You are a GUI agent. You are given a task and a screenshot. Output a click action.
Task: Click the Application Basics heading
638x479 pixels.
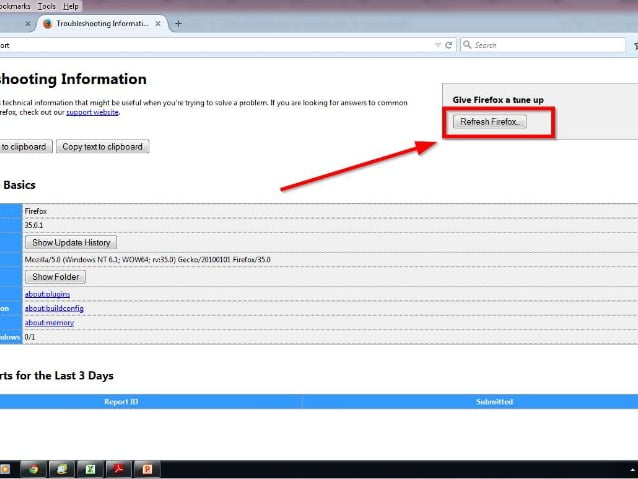(18, 185)
